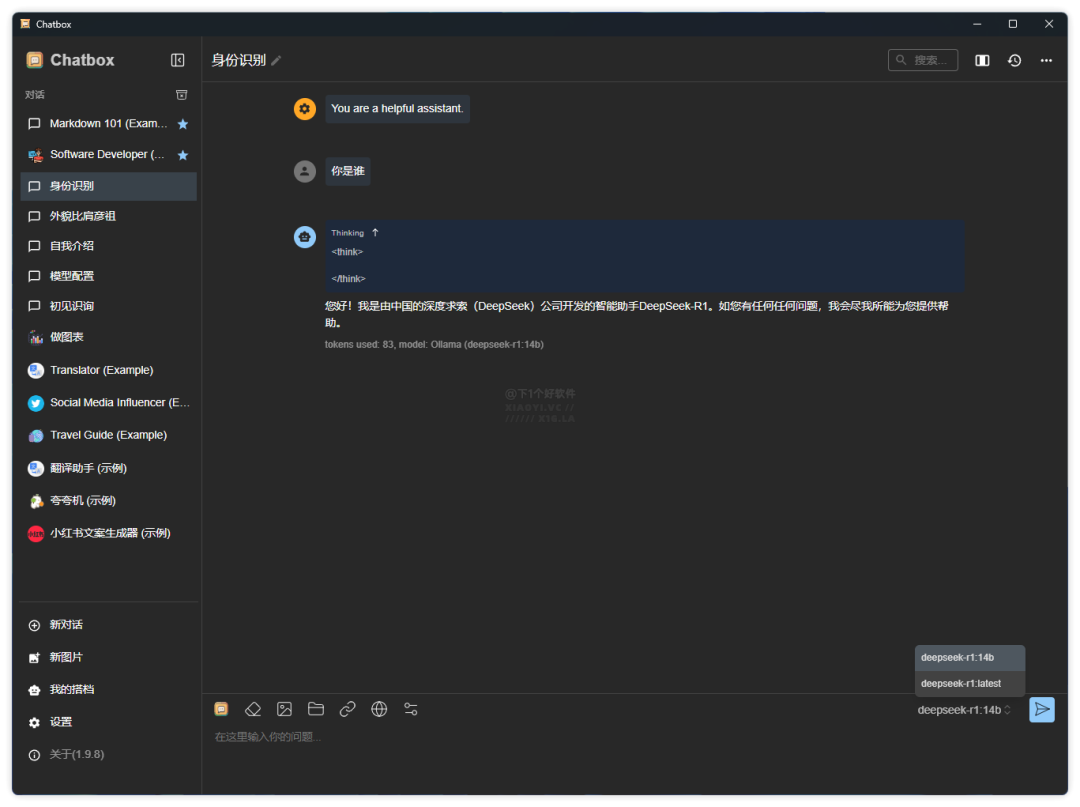
Task: Select deepseek-r1:latest from the model list
Action: (x=961, y=684)
